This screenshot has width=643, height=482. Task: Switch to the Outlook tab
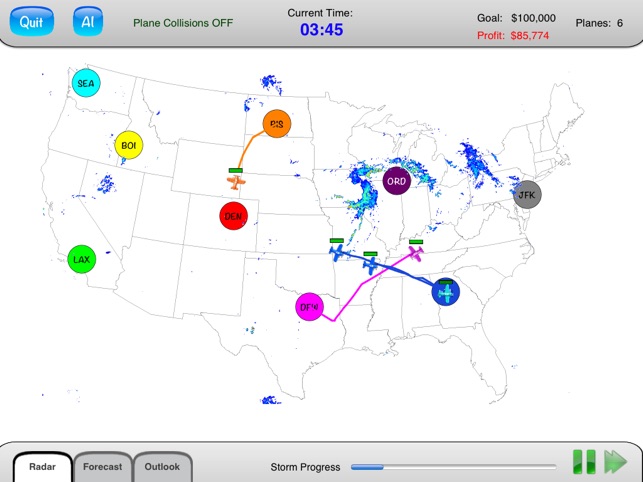tap(162, 467)
